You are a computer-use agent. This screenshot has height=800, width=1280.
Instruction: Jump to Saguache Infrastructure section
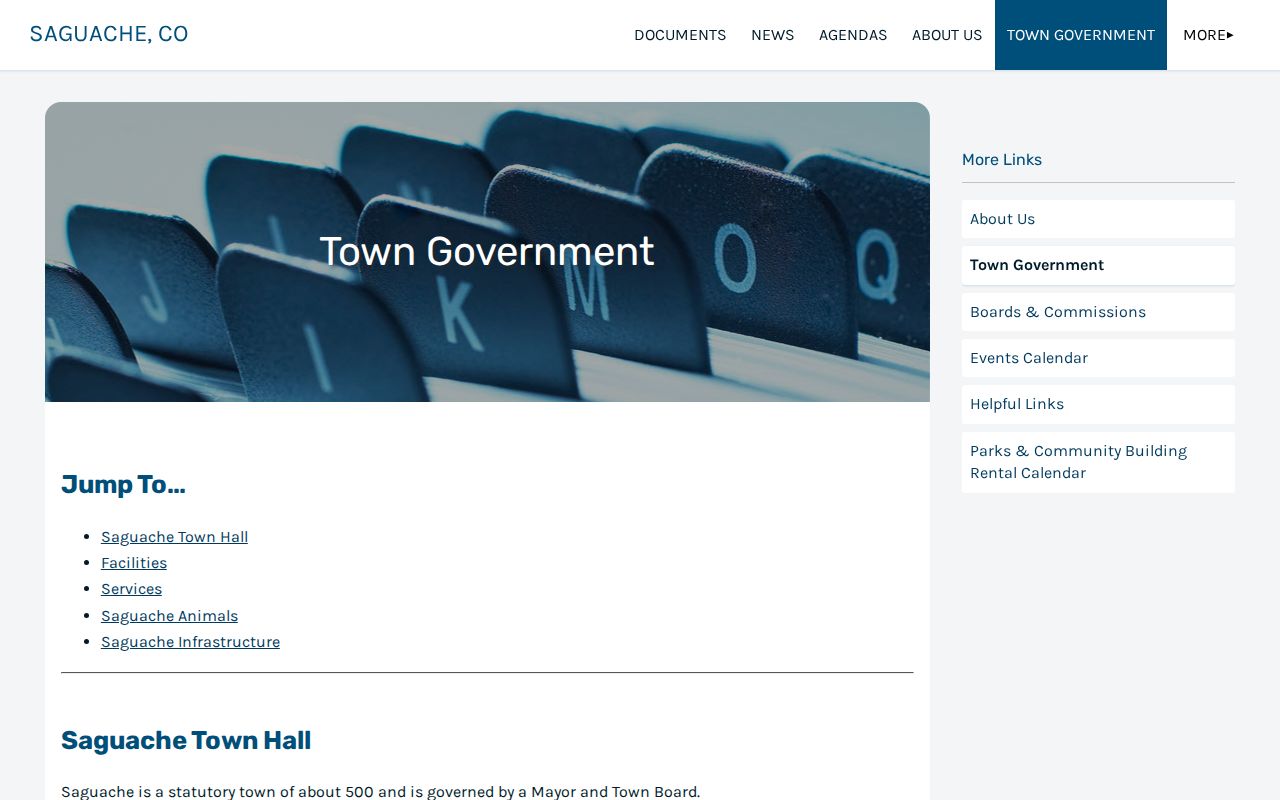point(190,642)
